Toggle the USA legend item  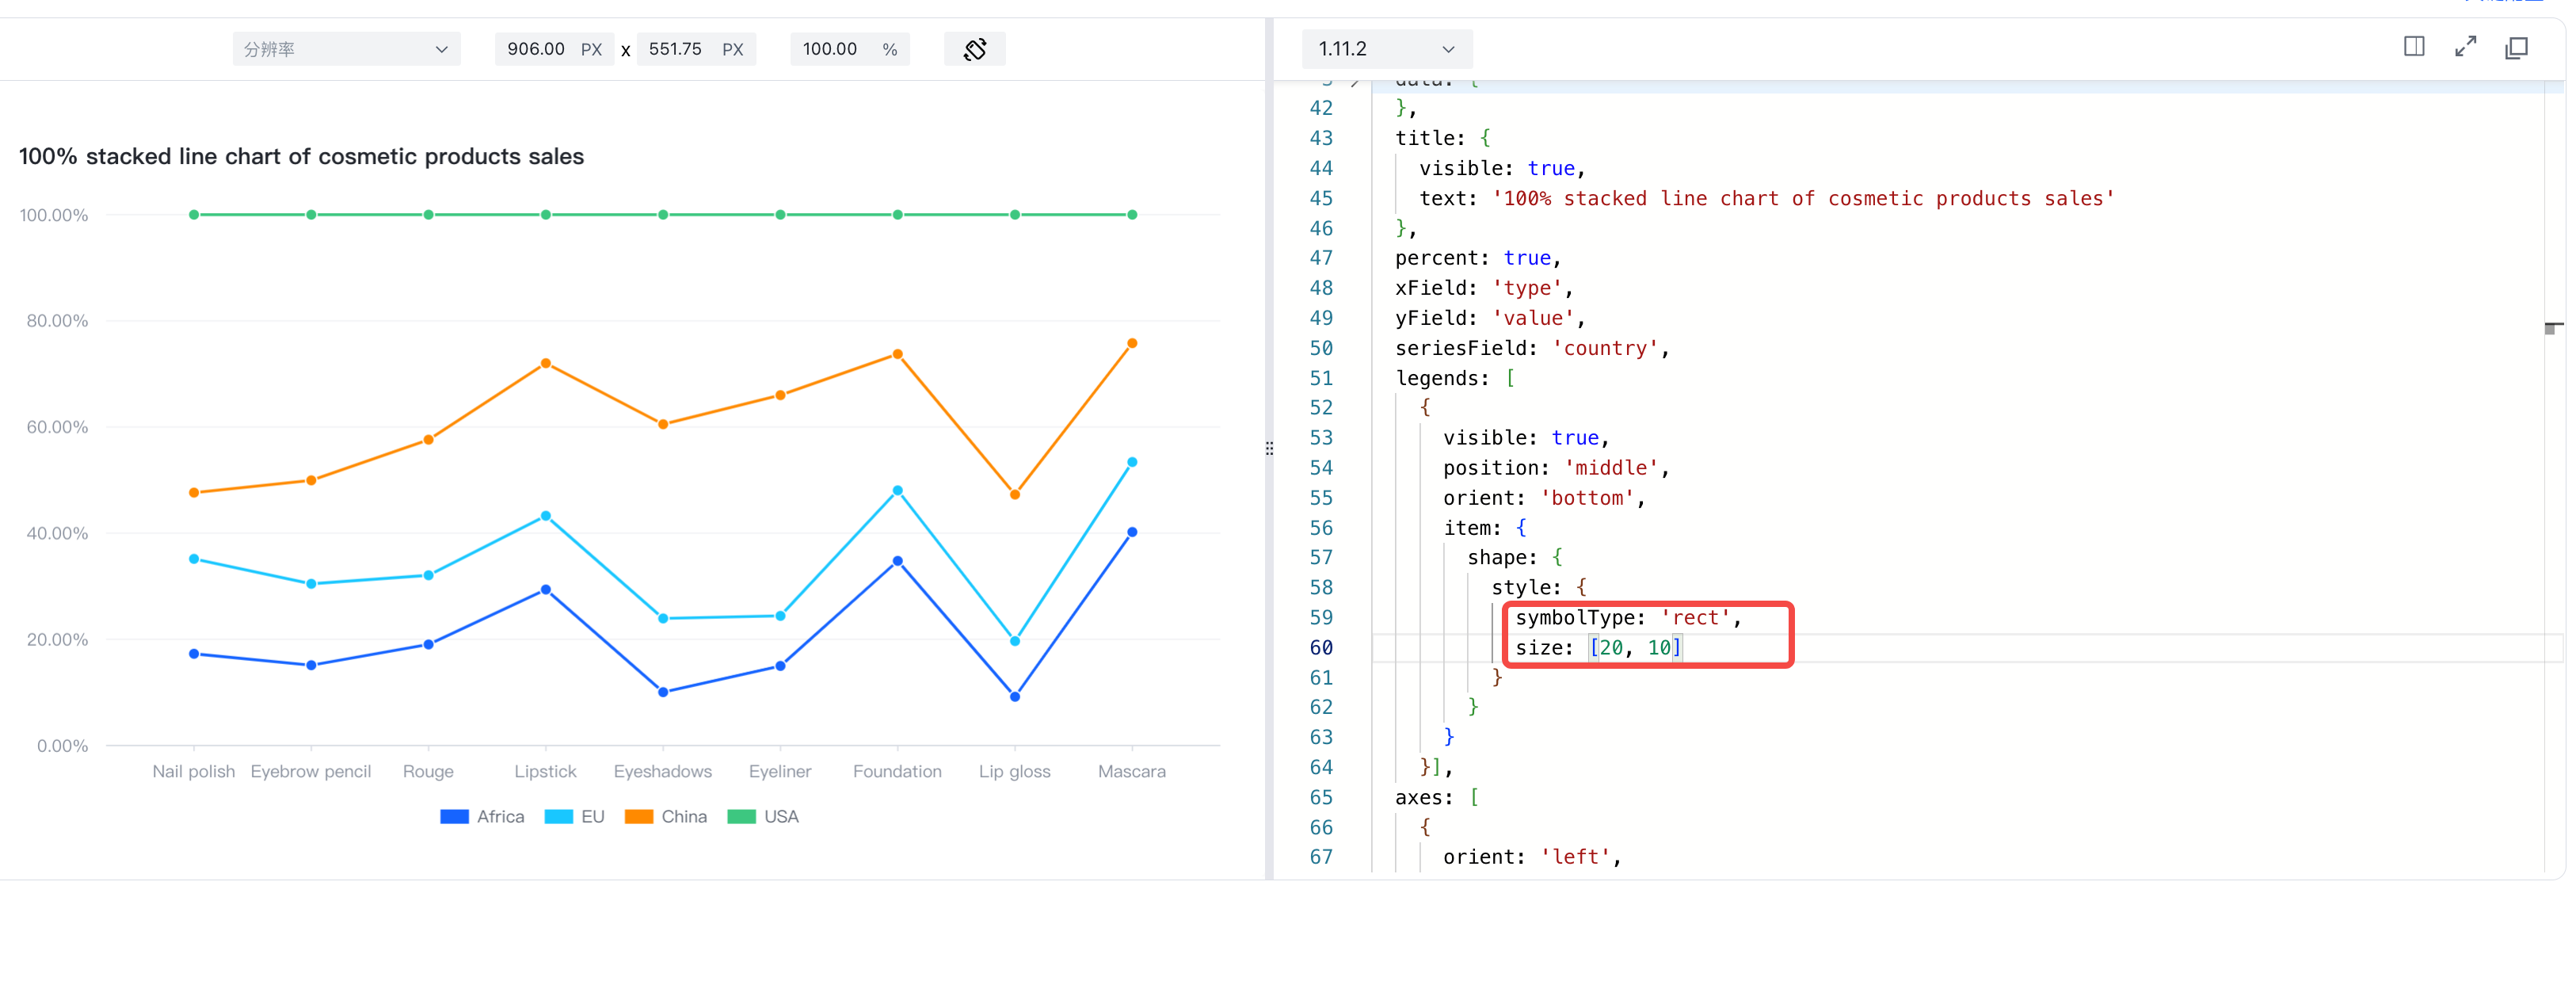[x=763, y=817]
